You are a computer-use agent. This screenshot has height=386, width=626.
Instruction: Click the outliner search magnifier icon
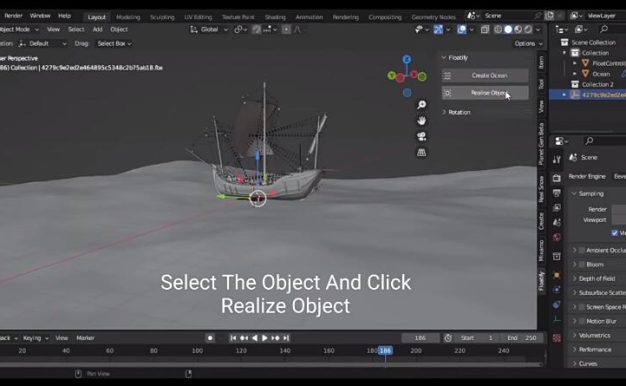604,29
